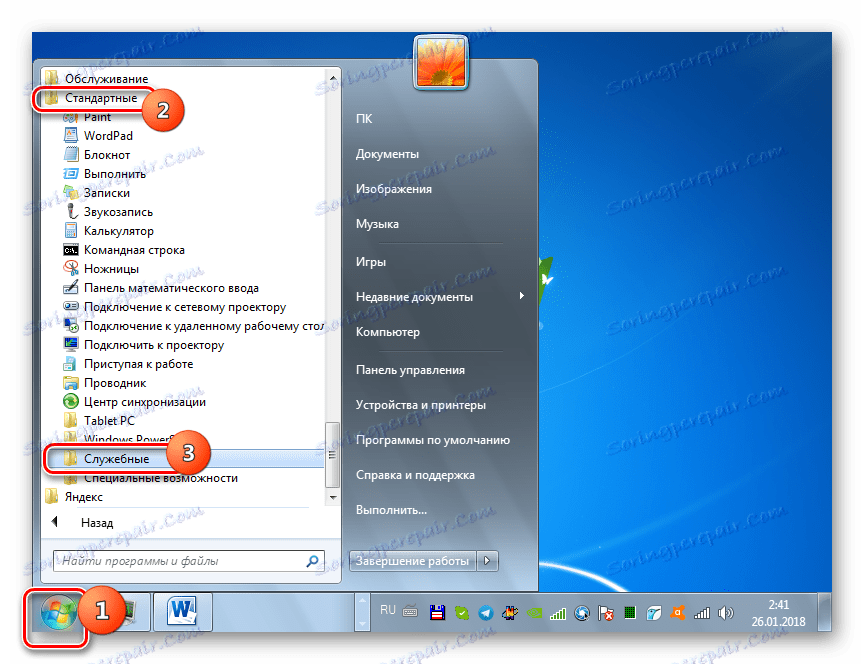
Task: Collapse the Стандартные folder
Action: pyautogui.click(x=101, y=98)
